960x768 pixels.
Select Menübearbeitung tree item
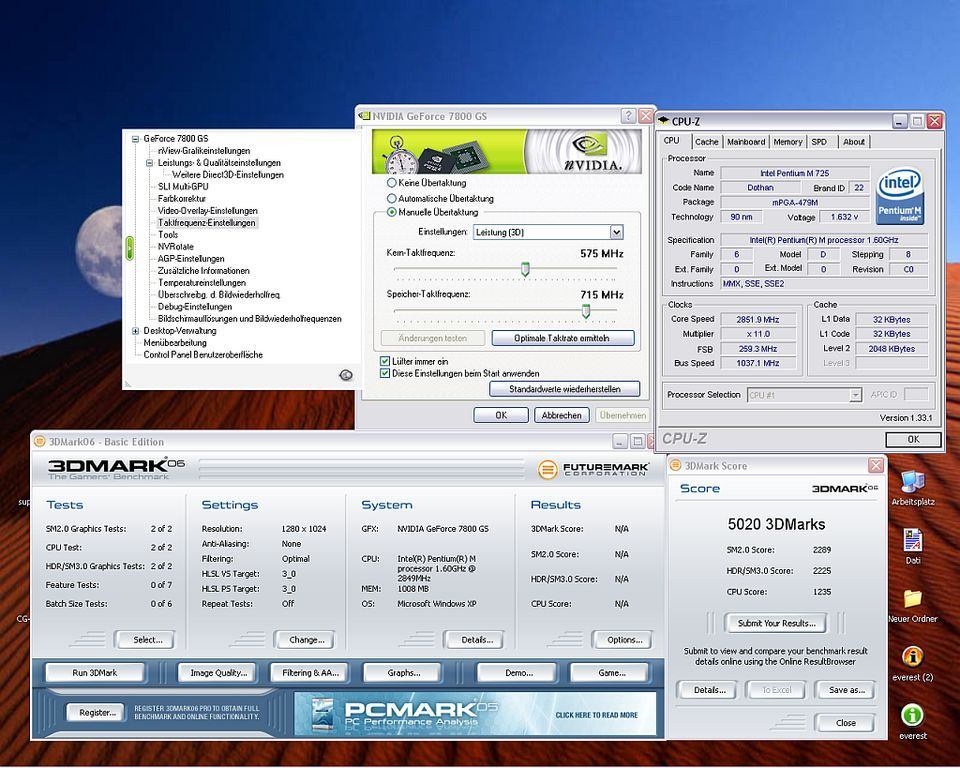[174, 343]
